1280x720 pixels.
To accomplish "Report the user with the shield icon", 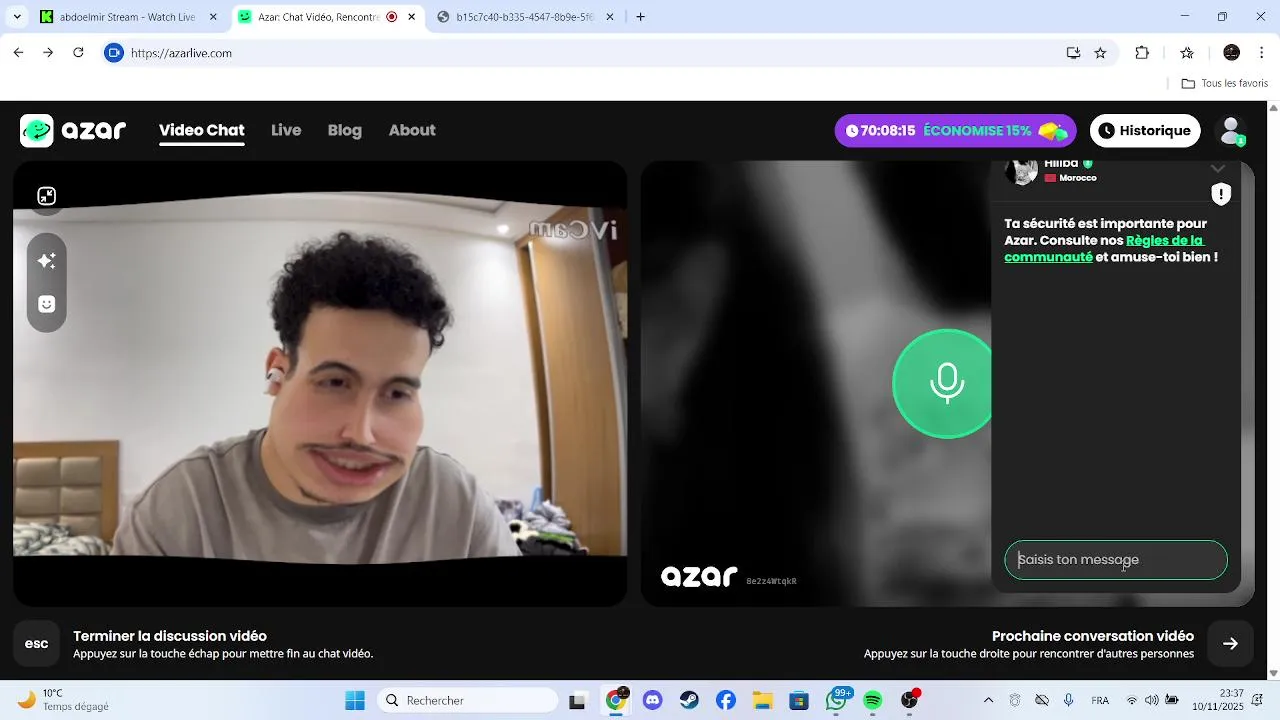I will [1221, 194].
